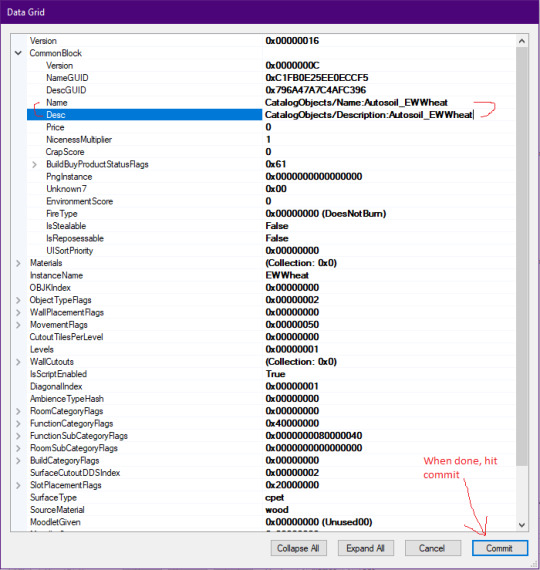Select CrapScore property row
Image resolution: width=540 pixels, height=570 pixels.
pos(271,152)
